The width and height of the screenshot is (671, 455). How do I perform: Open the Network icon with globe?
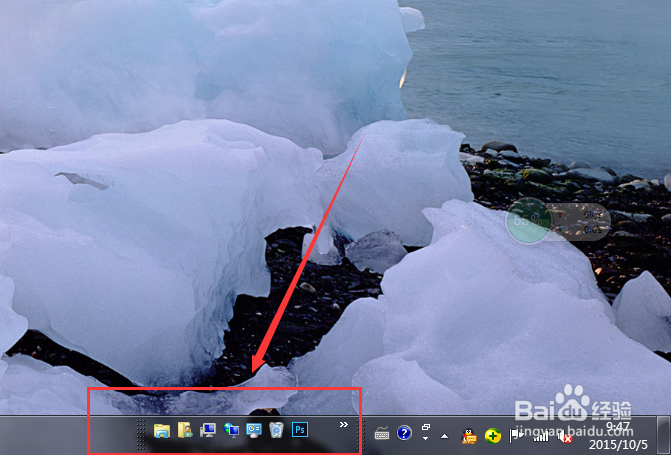pyautogui.click(x=231, y=430)
